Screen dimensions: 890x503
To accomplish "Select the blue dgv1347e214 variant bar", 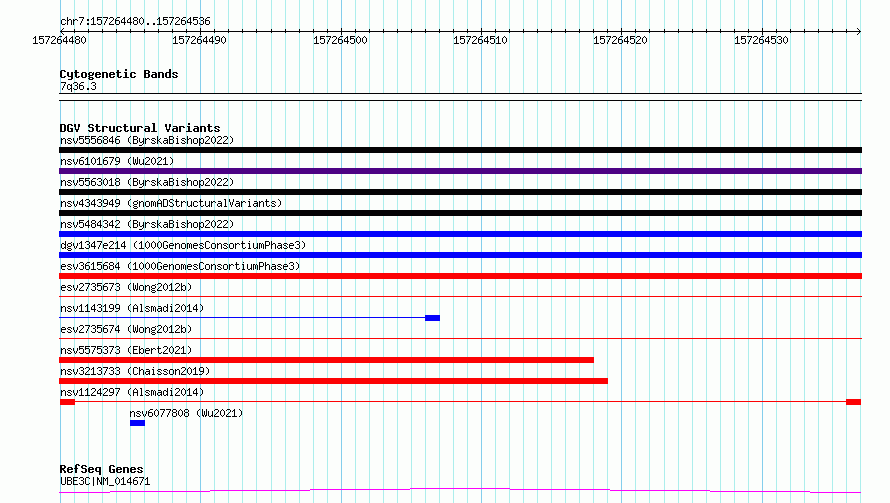I will pyautogui.click(x=460, y=255).
